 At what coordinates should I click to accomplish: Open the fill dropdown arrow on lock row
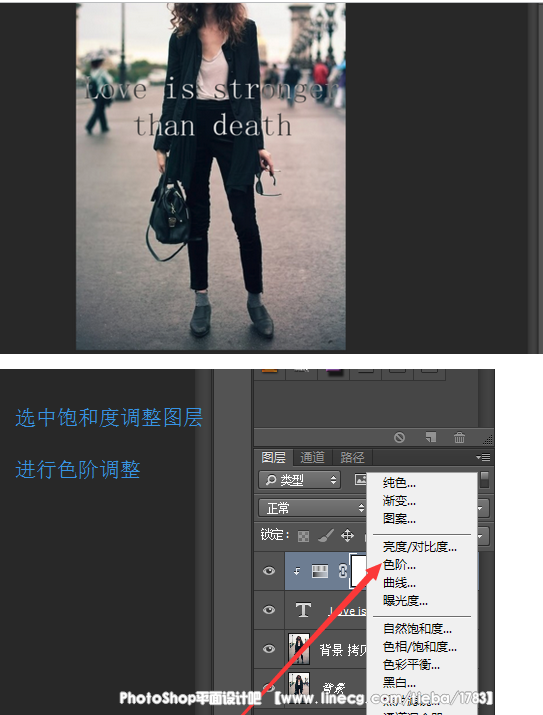coord(481,536)
